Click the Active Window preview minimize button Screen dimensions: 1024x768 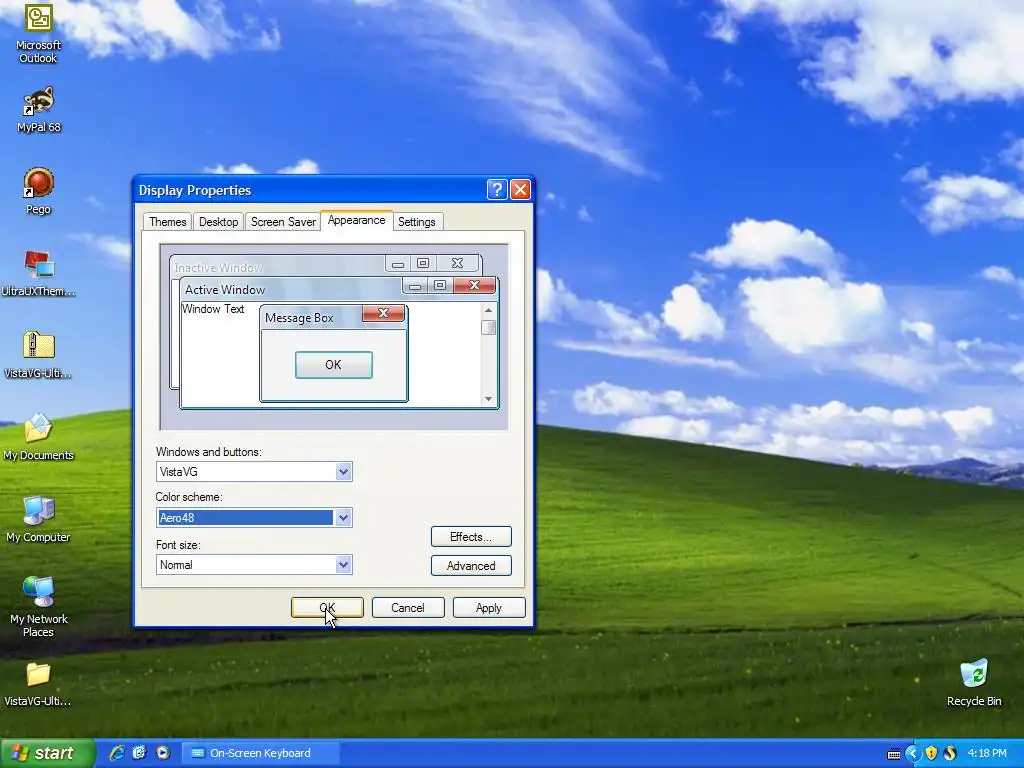coord(415,285)
